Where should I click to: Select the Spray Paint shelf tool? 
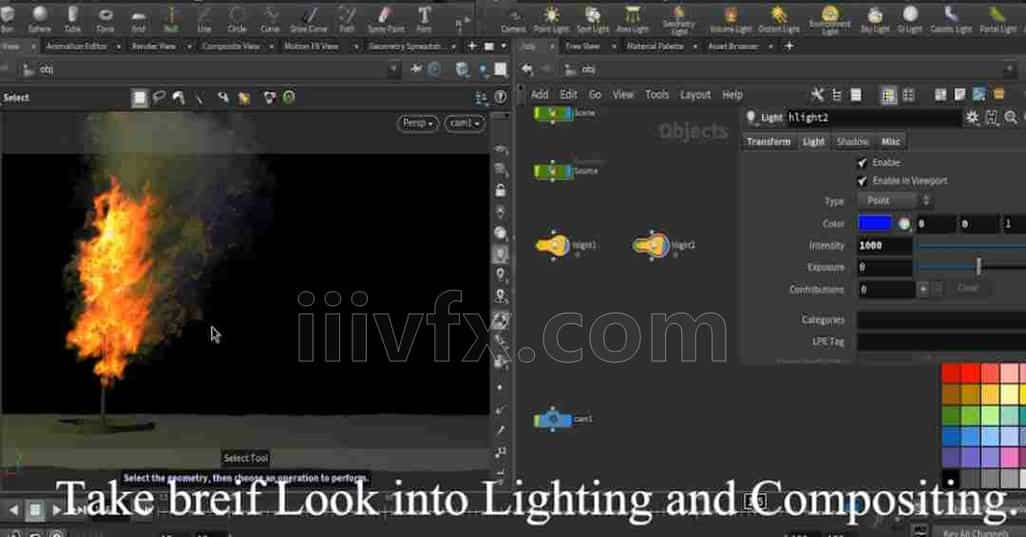tap(386, 19)
